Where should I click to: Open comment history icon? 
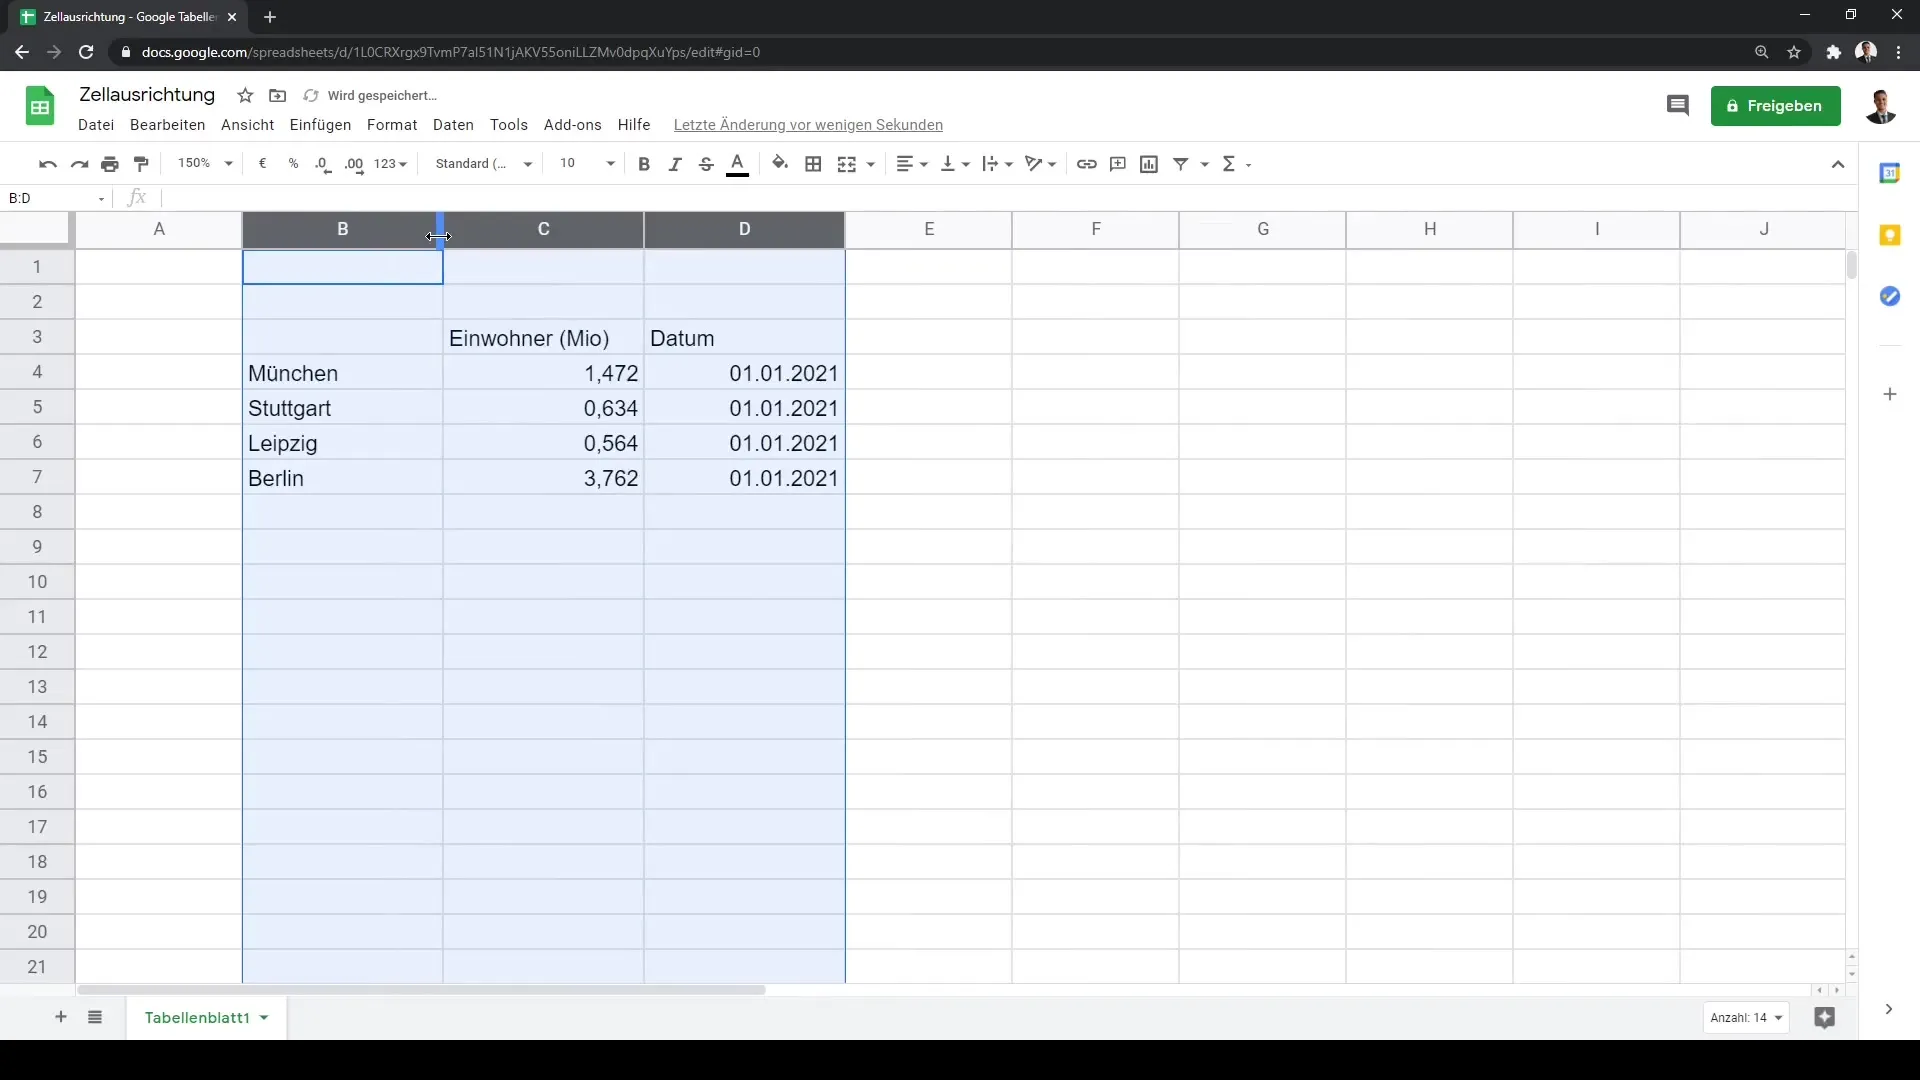pyautogui.click(x=1677, y=106)
